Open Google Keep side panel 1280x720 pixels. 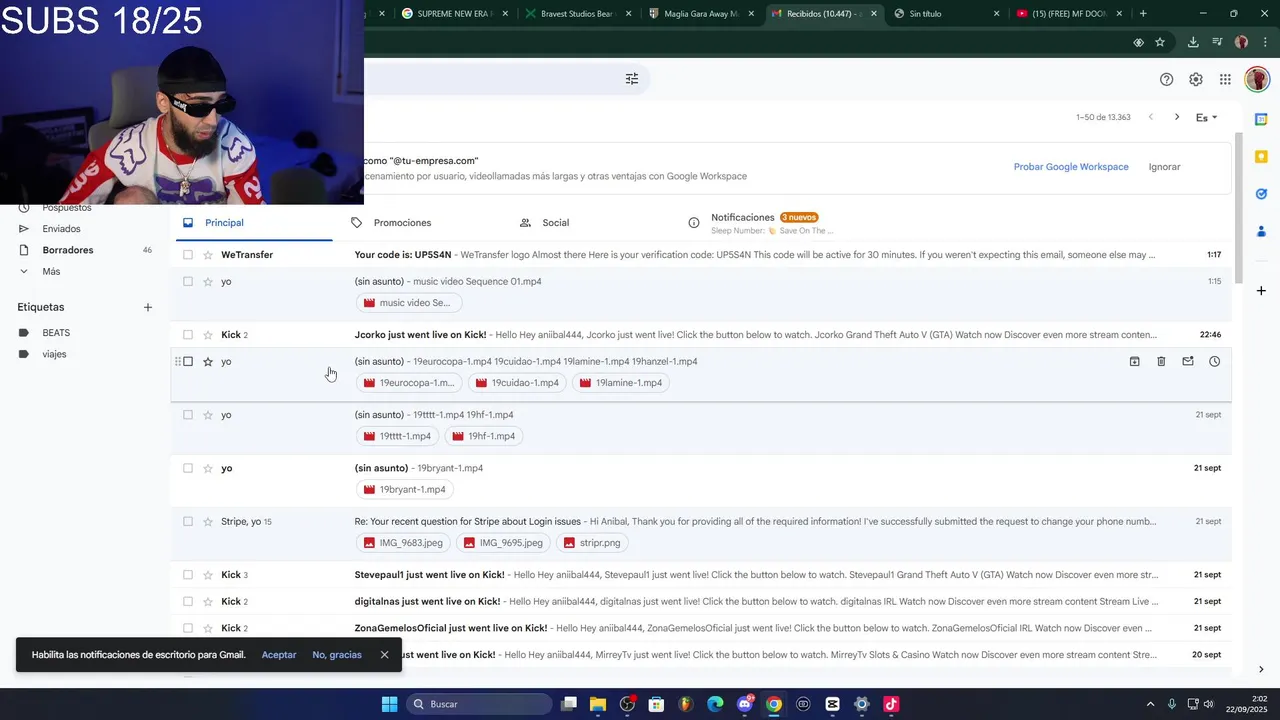coord(1261,156)
